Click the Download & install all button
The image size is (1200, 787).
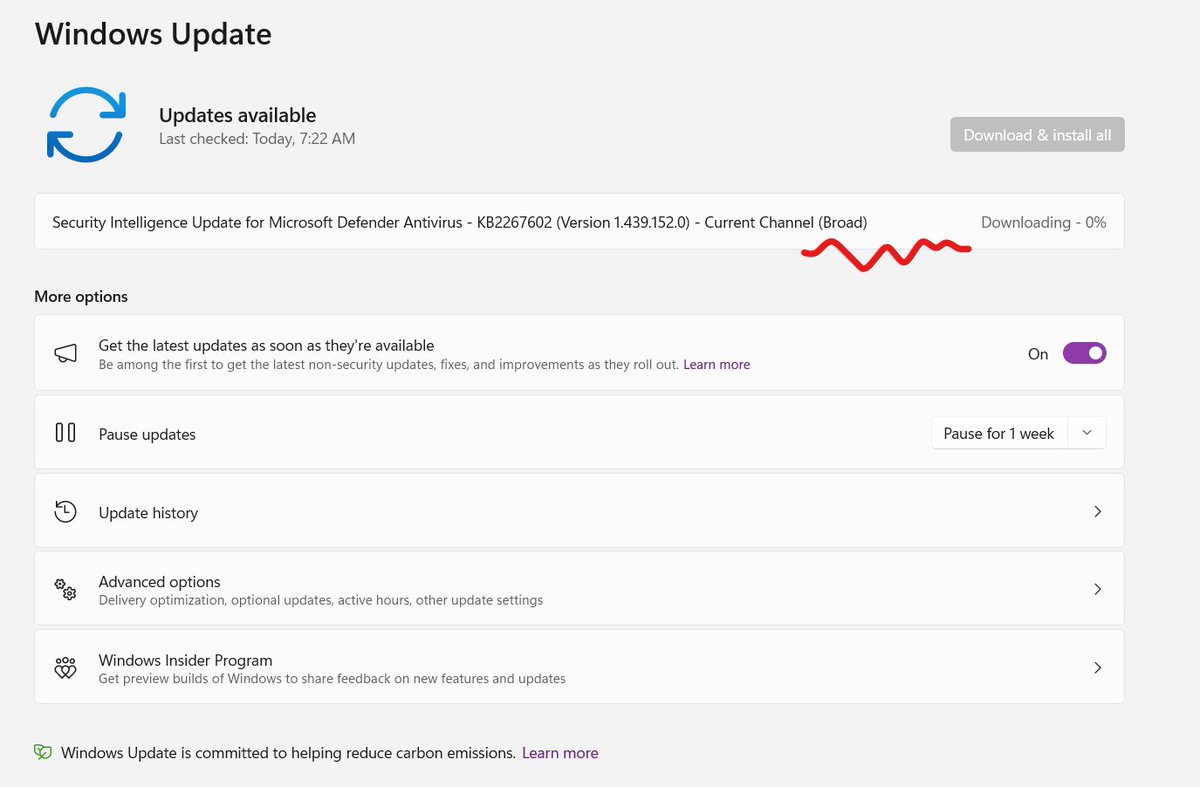(x=1037, y=134)
